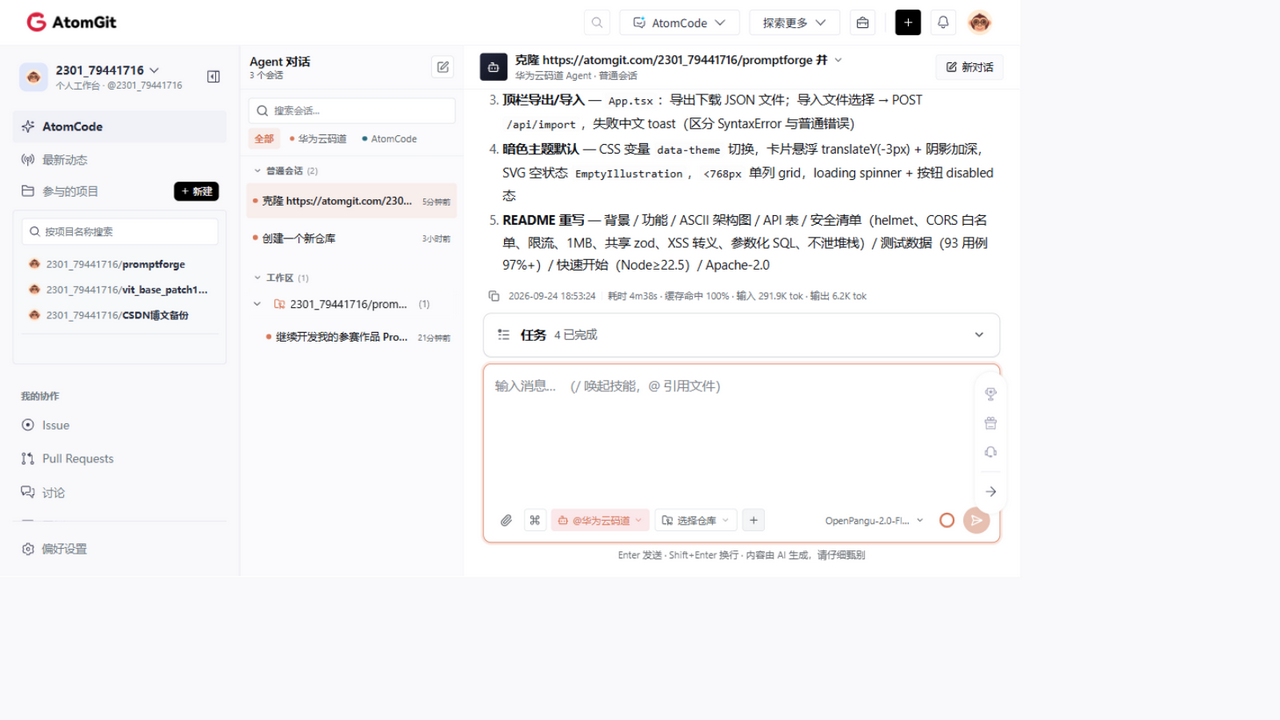
Task: Click the Pull Requests branch icon
Action: (28, 458)
